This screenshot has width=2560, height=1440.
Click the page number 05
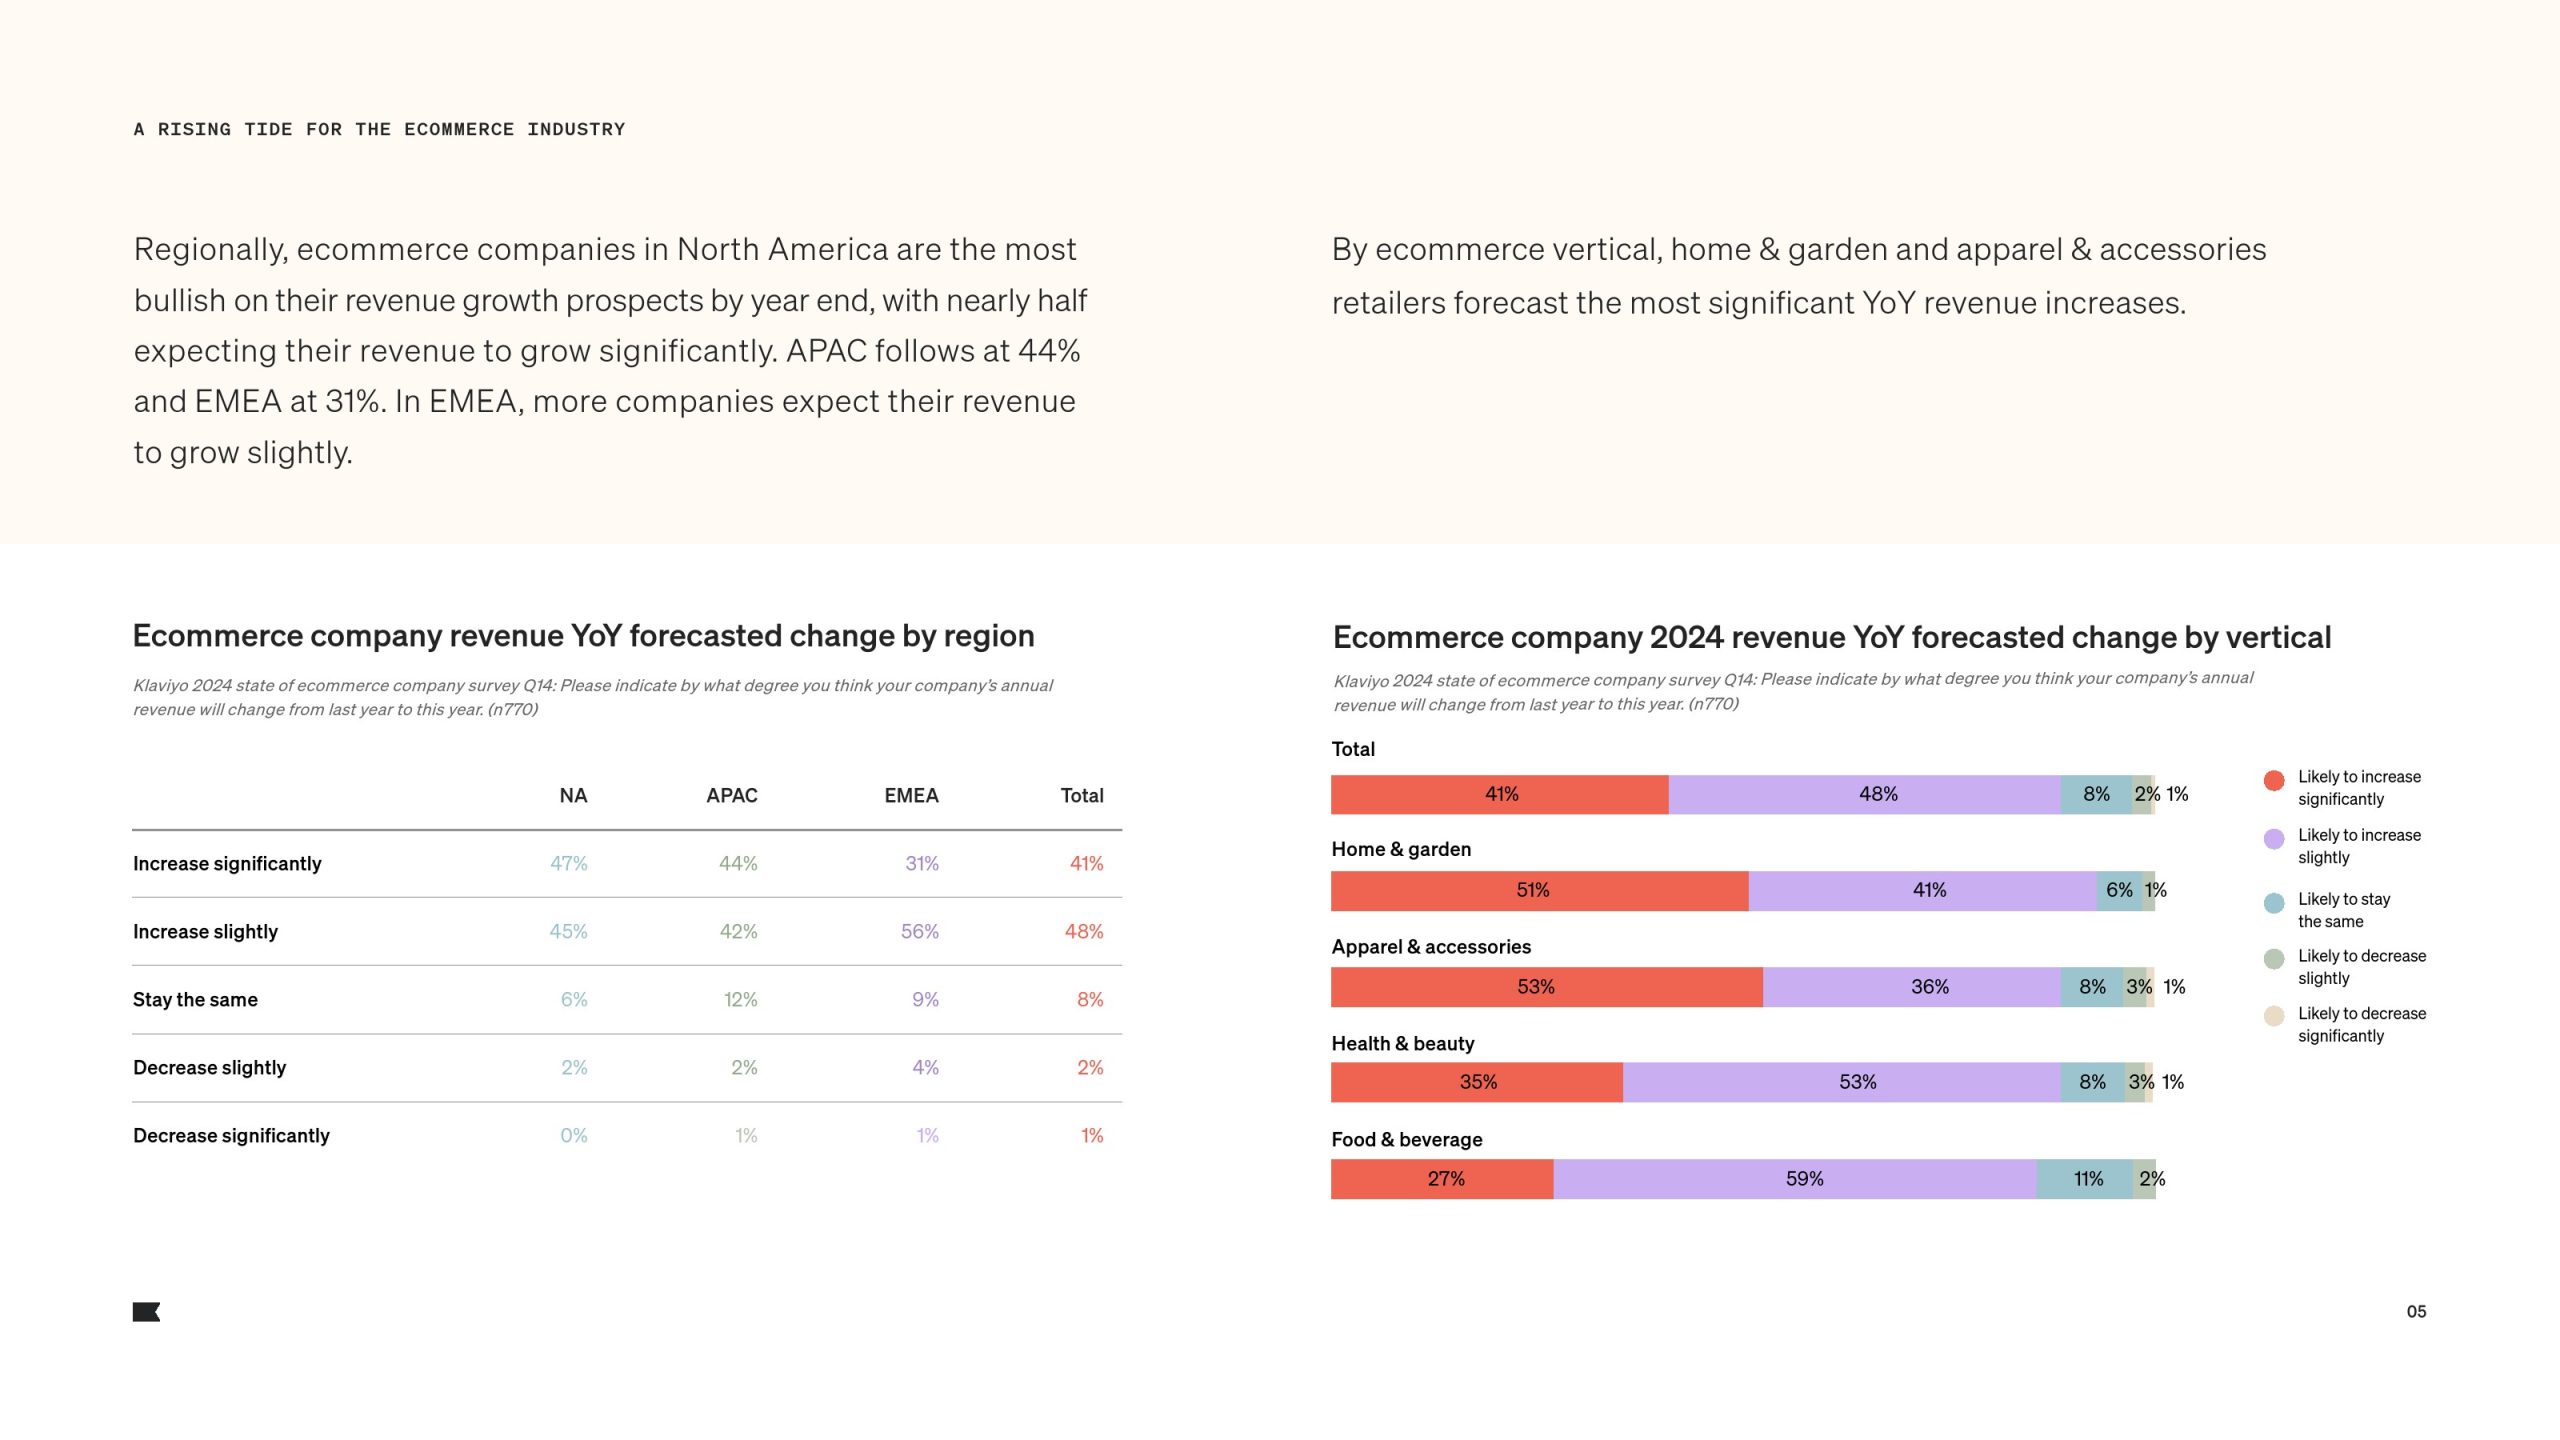pos(2416,1312)
